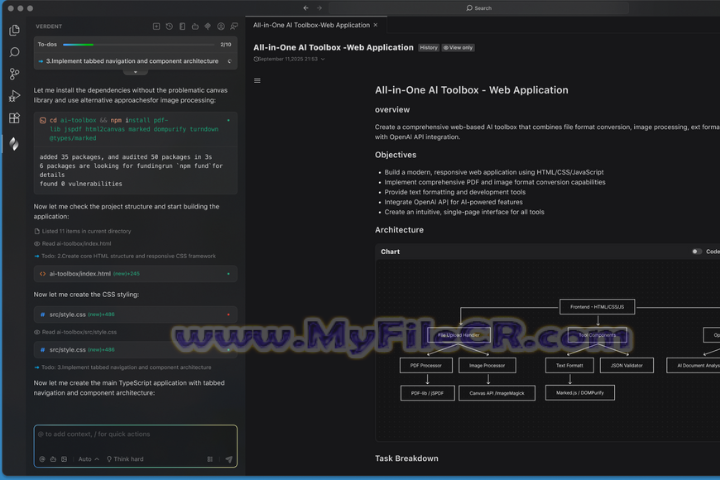The width and height of the screenshot is (720, 480).
Task: Open the Source Control view
Action: (x=14, y=73)
